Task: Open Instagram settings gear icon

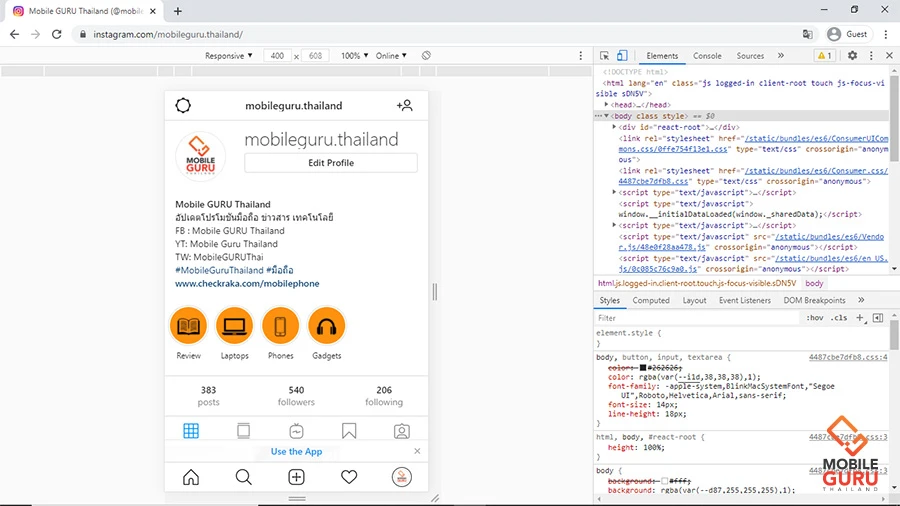Action: click(x=183, y=106)
